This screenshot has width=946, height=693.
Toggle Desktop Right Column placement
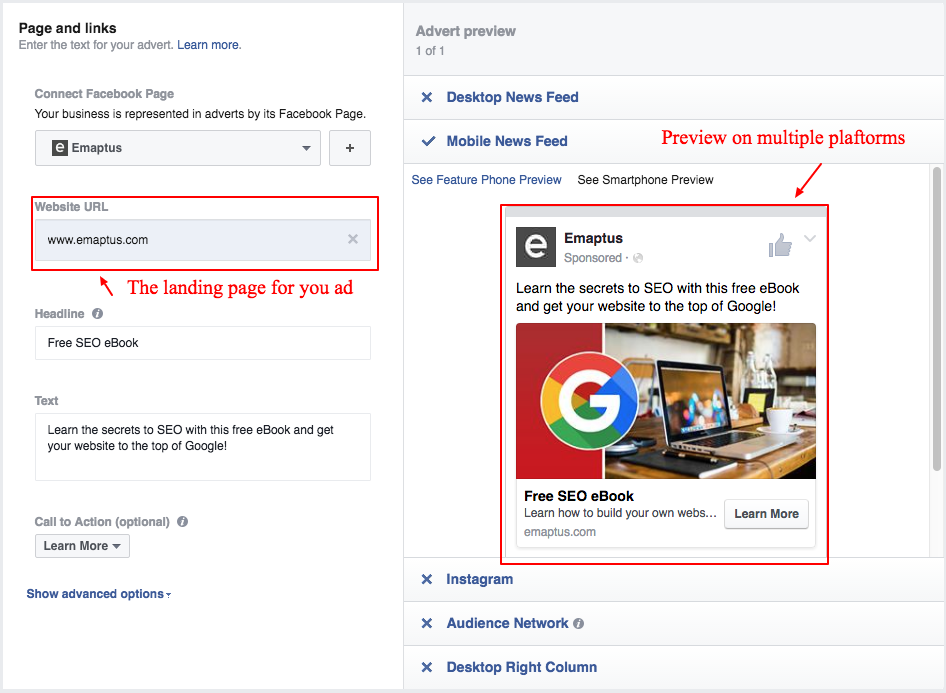point(427,667)
